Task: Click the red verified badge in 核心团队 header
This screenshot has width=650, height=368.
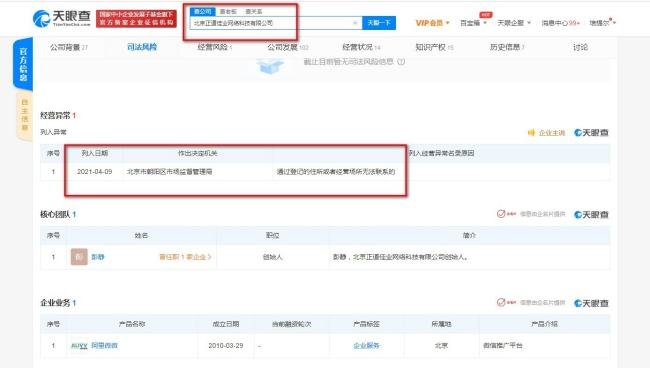Action: coord(506,214)
